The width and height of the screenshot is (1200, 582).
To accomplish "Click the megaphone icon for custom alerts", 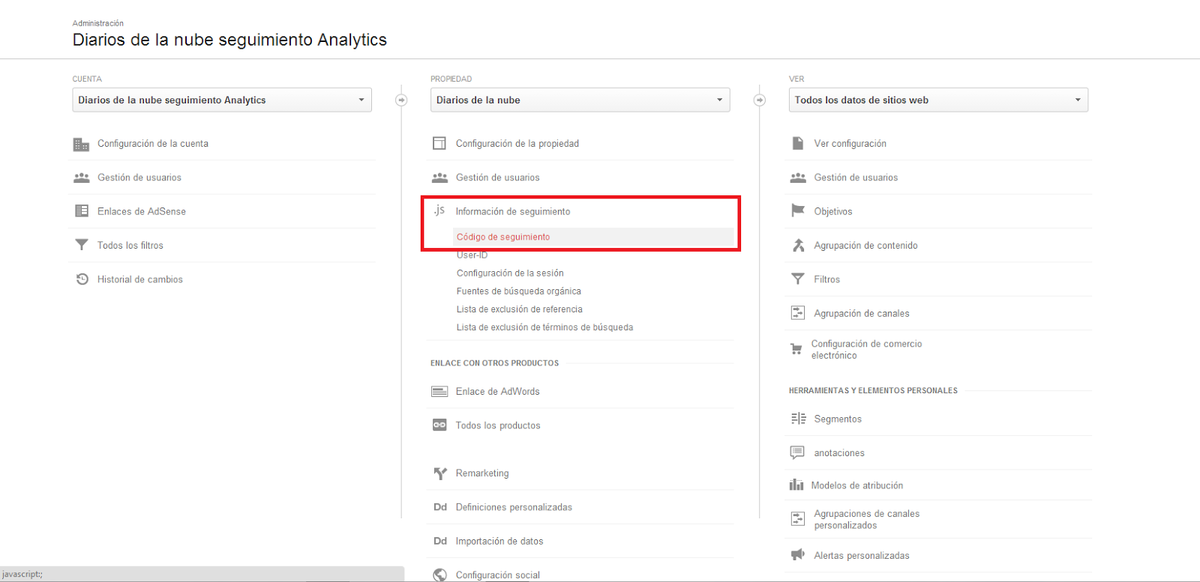I will 797,555.
